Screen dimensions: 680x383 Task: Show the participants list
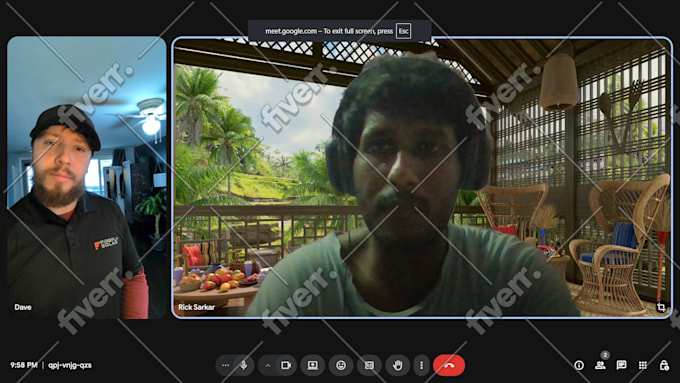[600, 365]
